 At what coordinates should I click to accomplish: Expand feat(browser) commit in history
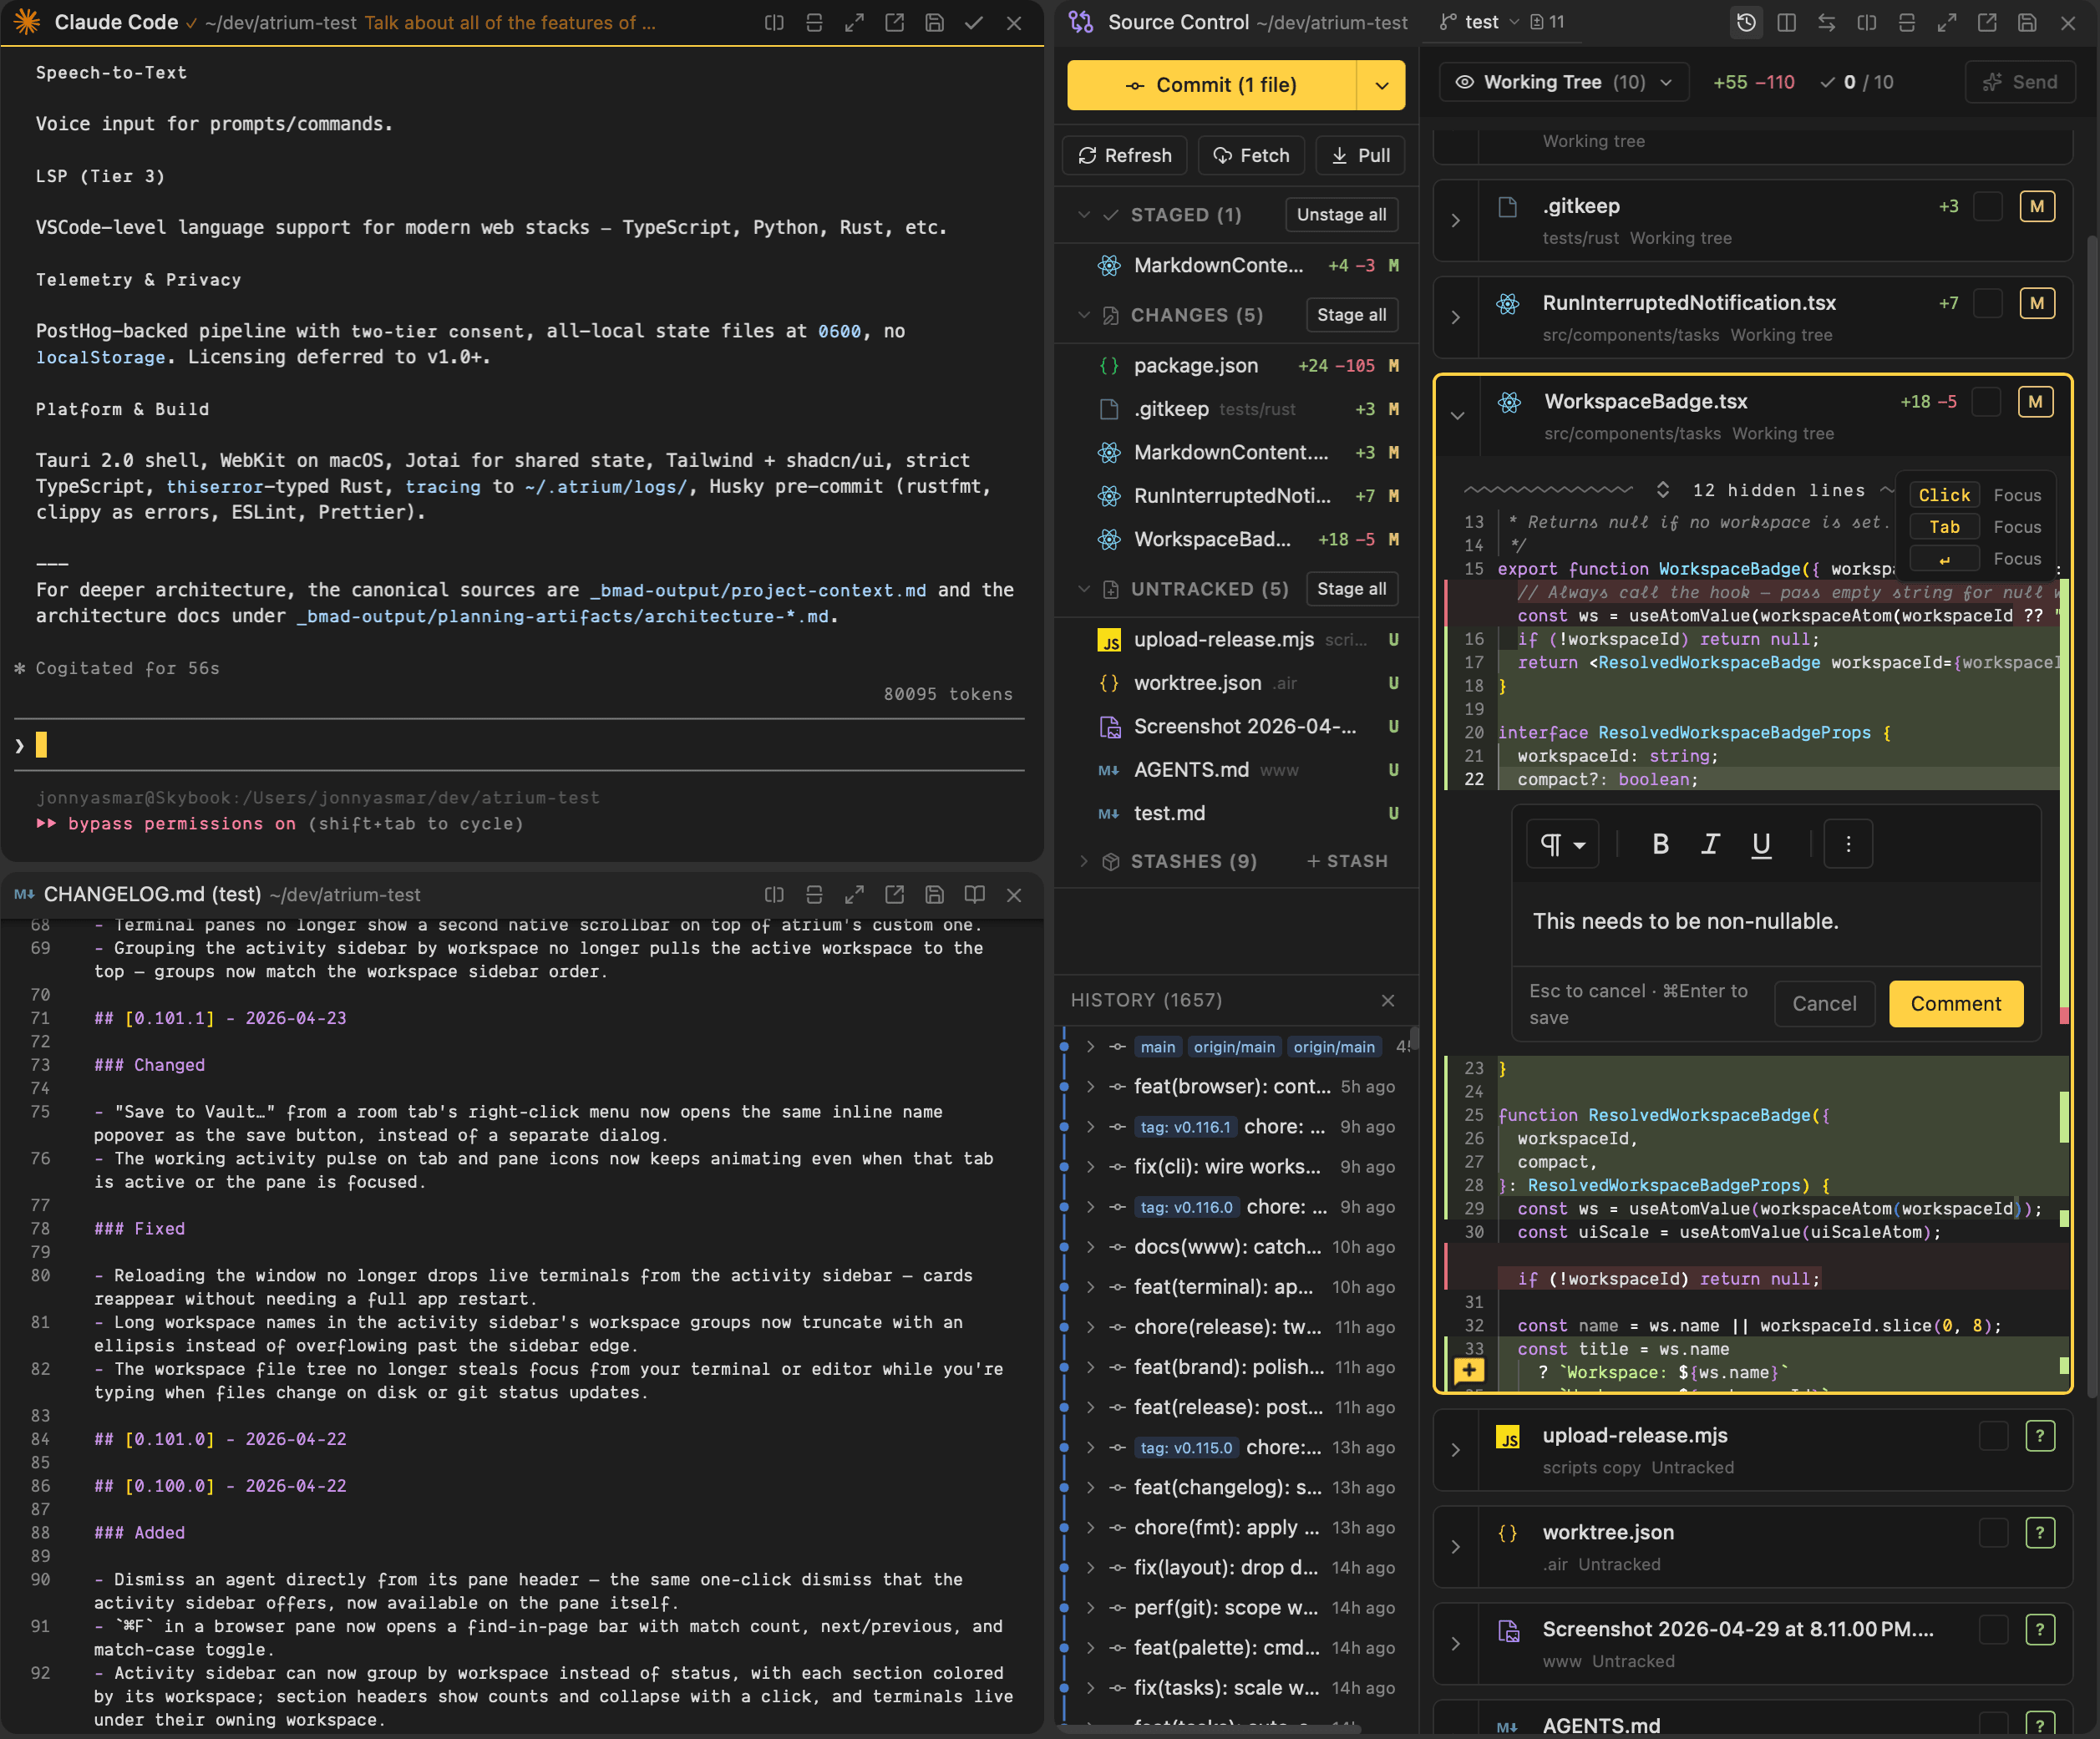tap(1090, 1087)
